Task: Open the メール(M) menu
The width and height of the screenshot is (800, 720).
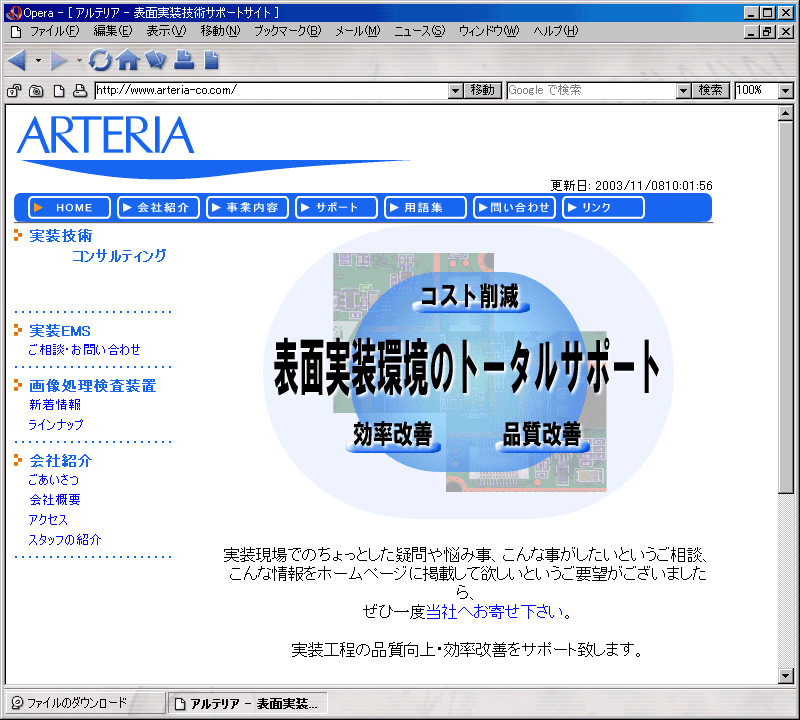Action: point(358,31)
